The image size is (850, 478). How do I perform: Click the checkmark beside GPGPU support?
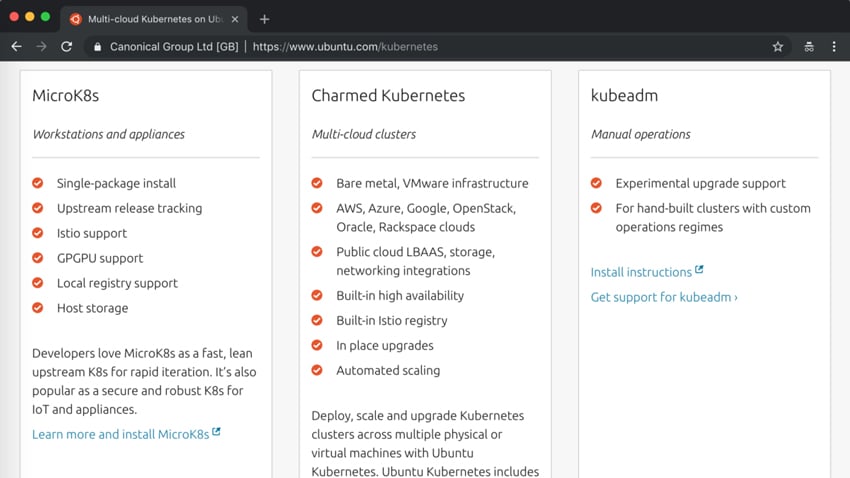37,258
